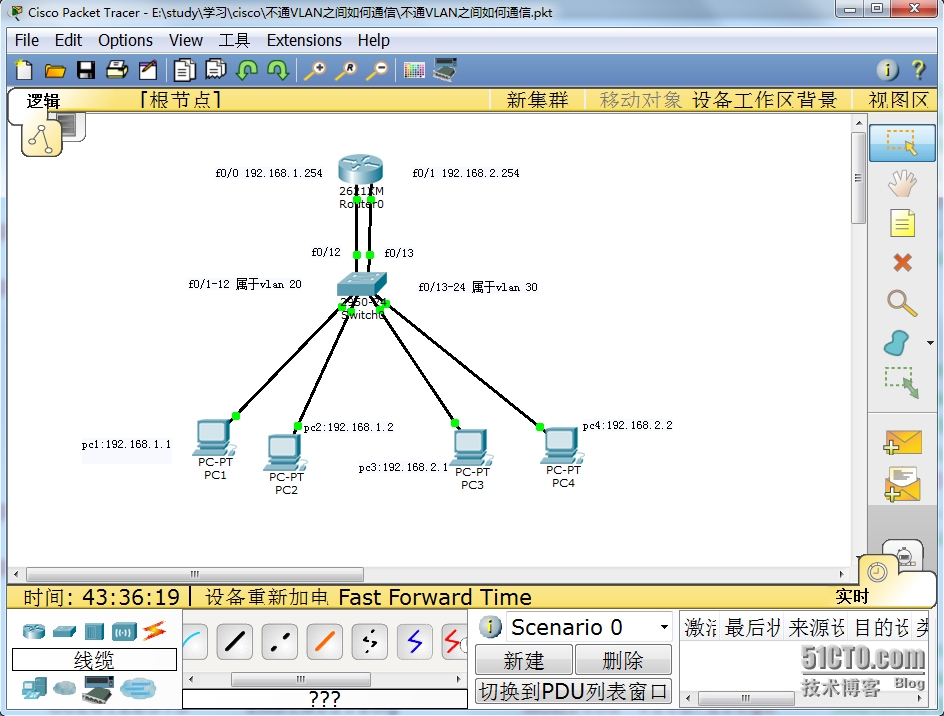Open the Drawing Palette icon
Screen dimensions: 944x716
tap(414, 71)
